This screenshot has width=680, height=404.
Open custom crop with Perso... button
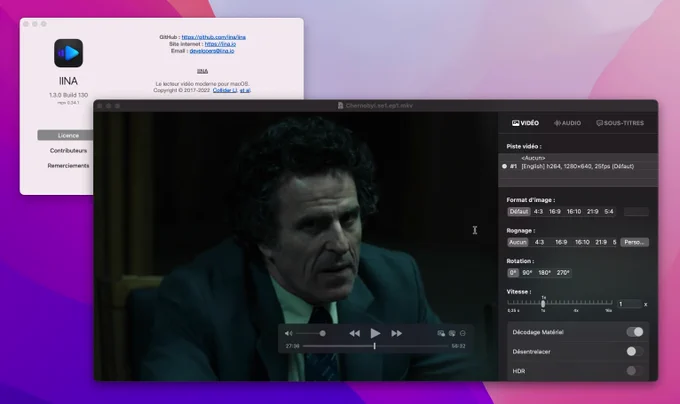tap(634, 242)
